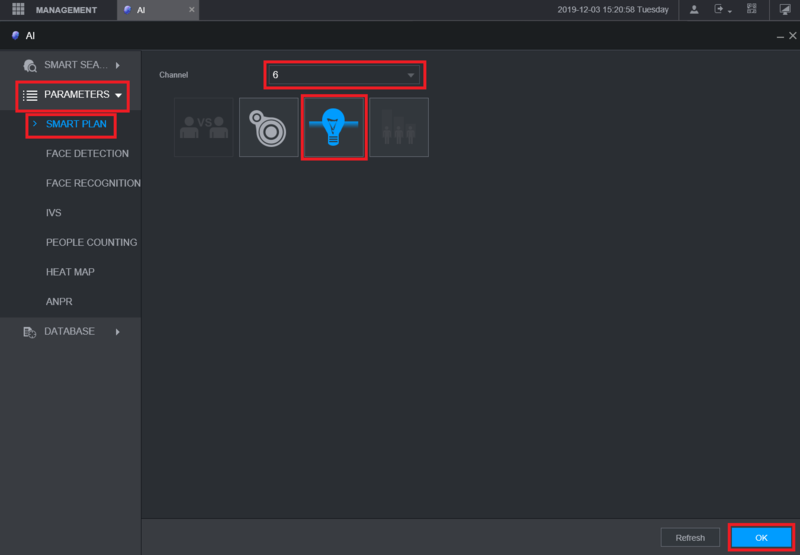The height and width of the screenshot is (555, 800).
Task: Open FACE DETECTION settings
Action: 87,154
